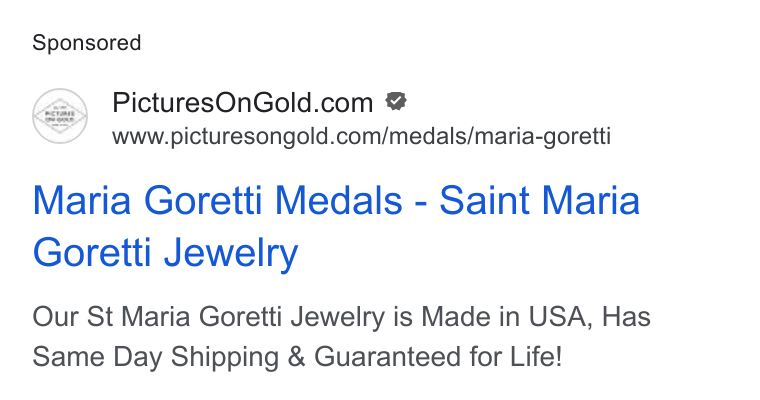The height and width of the screenshot is (400, 760).
Task: Open the Maria Goretti Medals headline link
Action: [x=336, y=226]
